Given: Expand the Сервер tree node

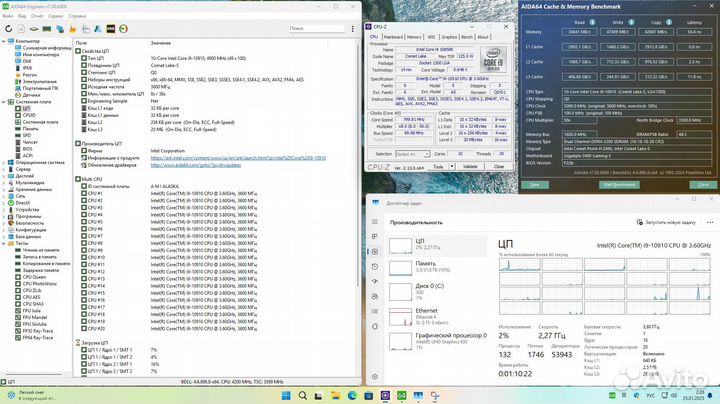Looking at the screenshot, I should 4,169.
